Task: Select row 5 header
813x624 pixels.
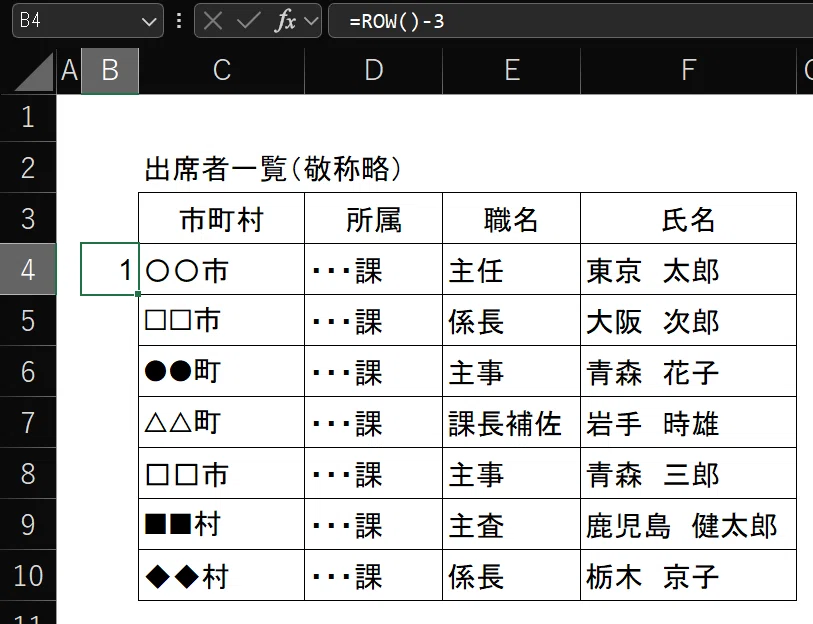Action: coord(28,320)
